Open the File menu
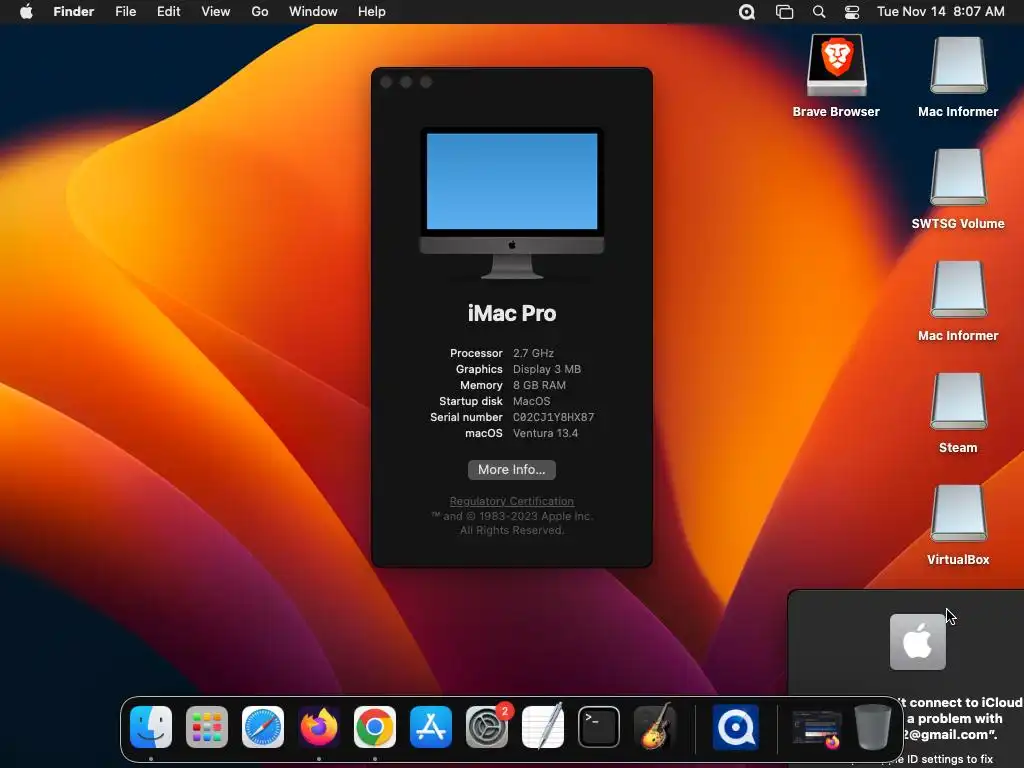Viewport: 1024px width, 768px height. click(125, 11)
